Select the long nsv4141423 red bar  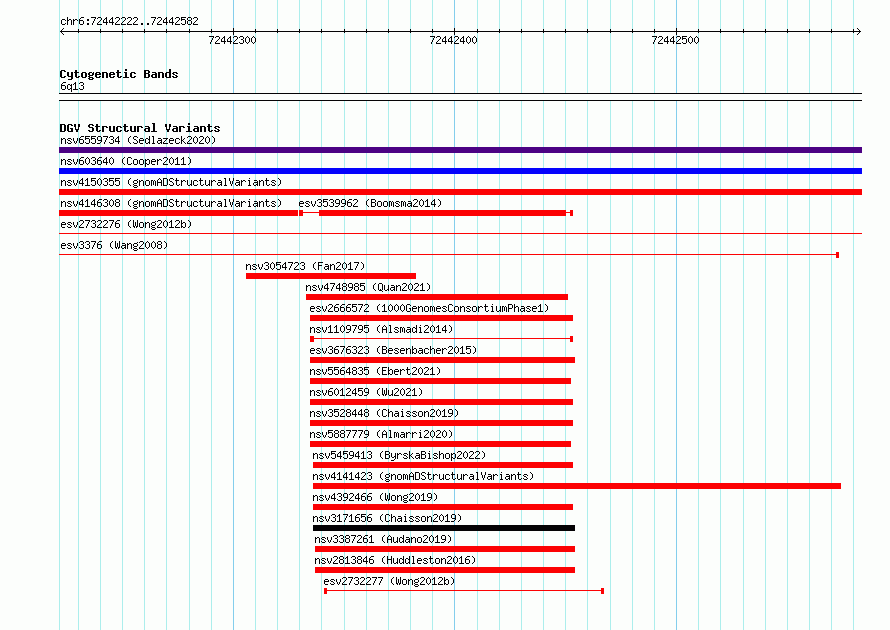pos(577,486)
